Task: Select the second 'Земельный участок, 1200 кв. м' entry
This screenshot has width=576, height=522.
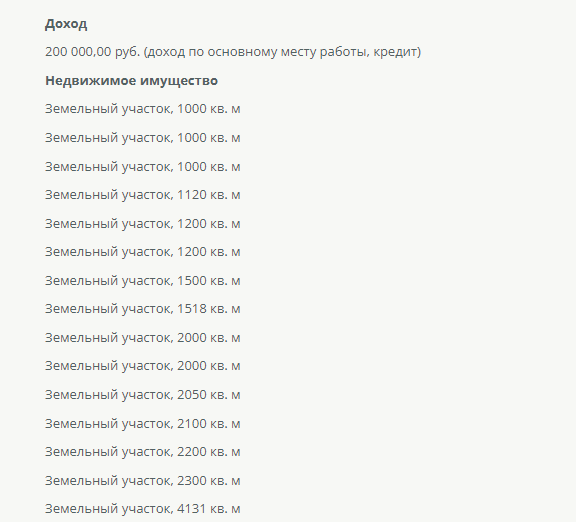Action: coord(143,252)
